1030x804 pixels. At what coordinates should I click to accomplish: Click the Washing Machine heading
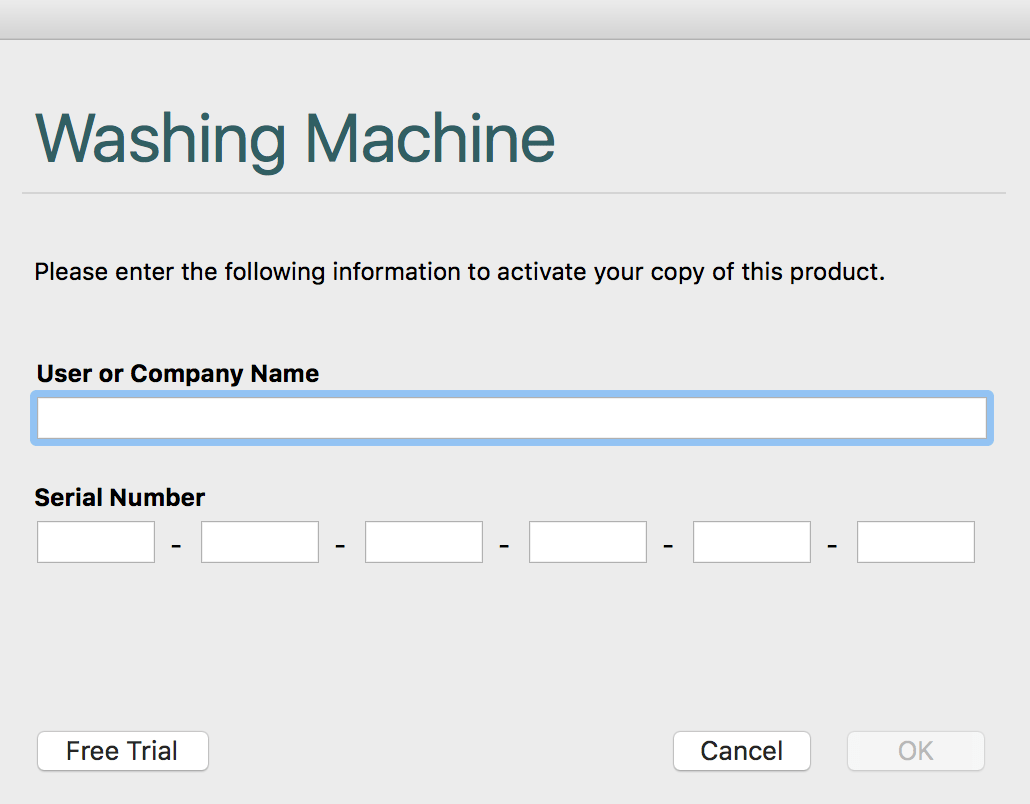(295, 138)
